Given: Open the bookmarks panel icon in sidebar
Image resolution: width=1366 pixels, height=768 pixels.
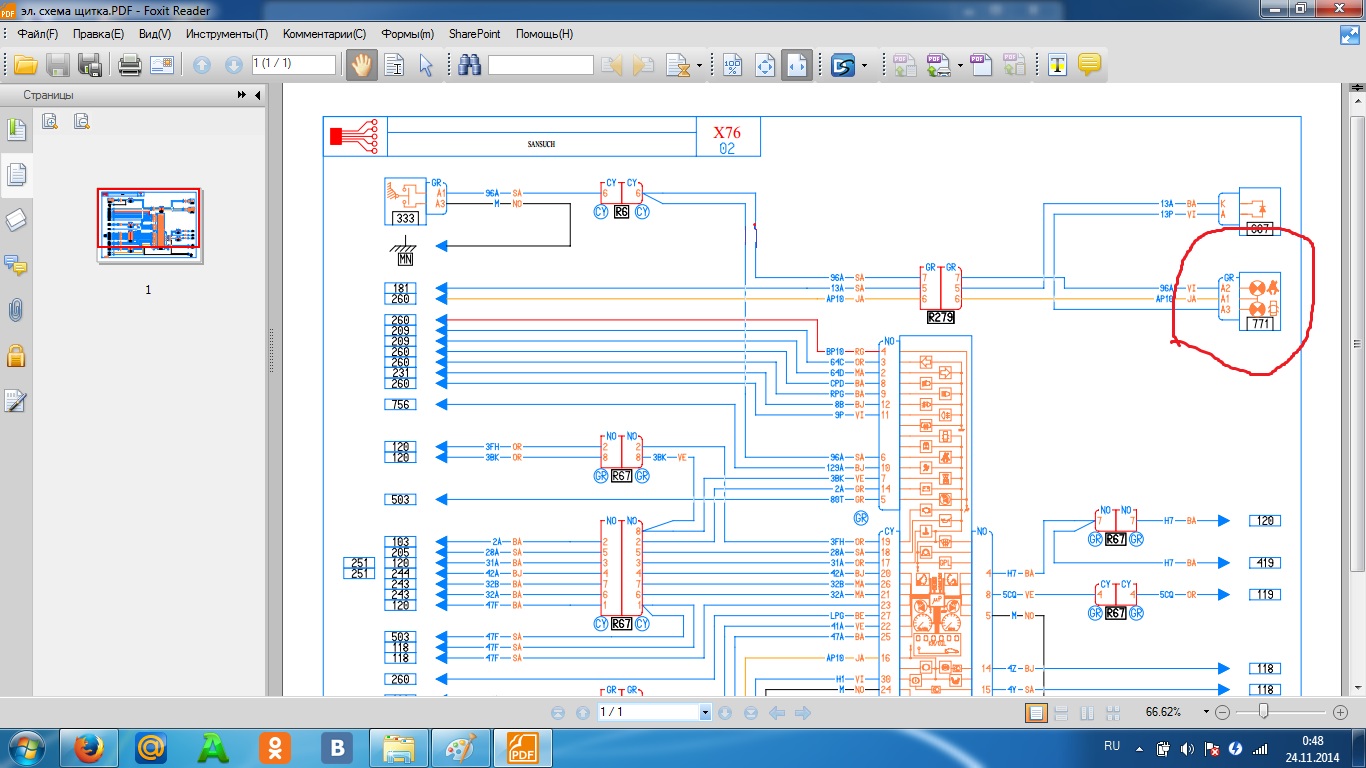Looking at the screenshot, I should (16, 129).
